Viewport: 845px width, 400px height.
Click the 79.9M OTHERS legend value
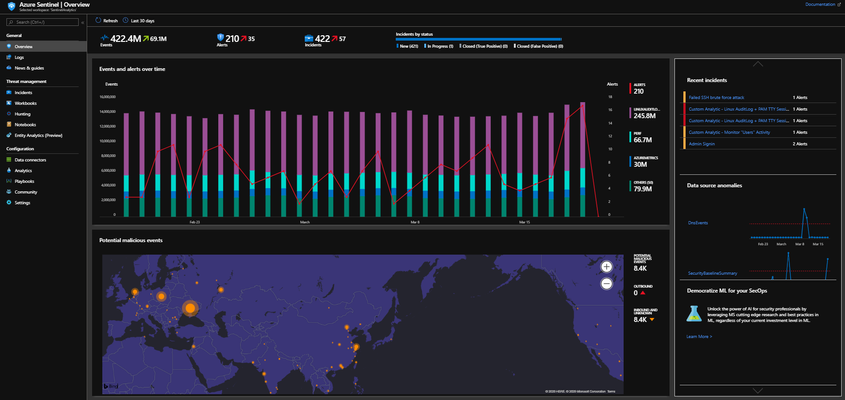(643, 189)
